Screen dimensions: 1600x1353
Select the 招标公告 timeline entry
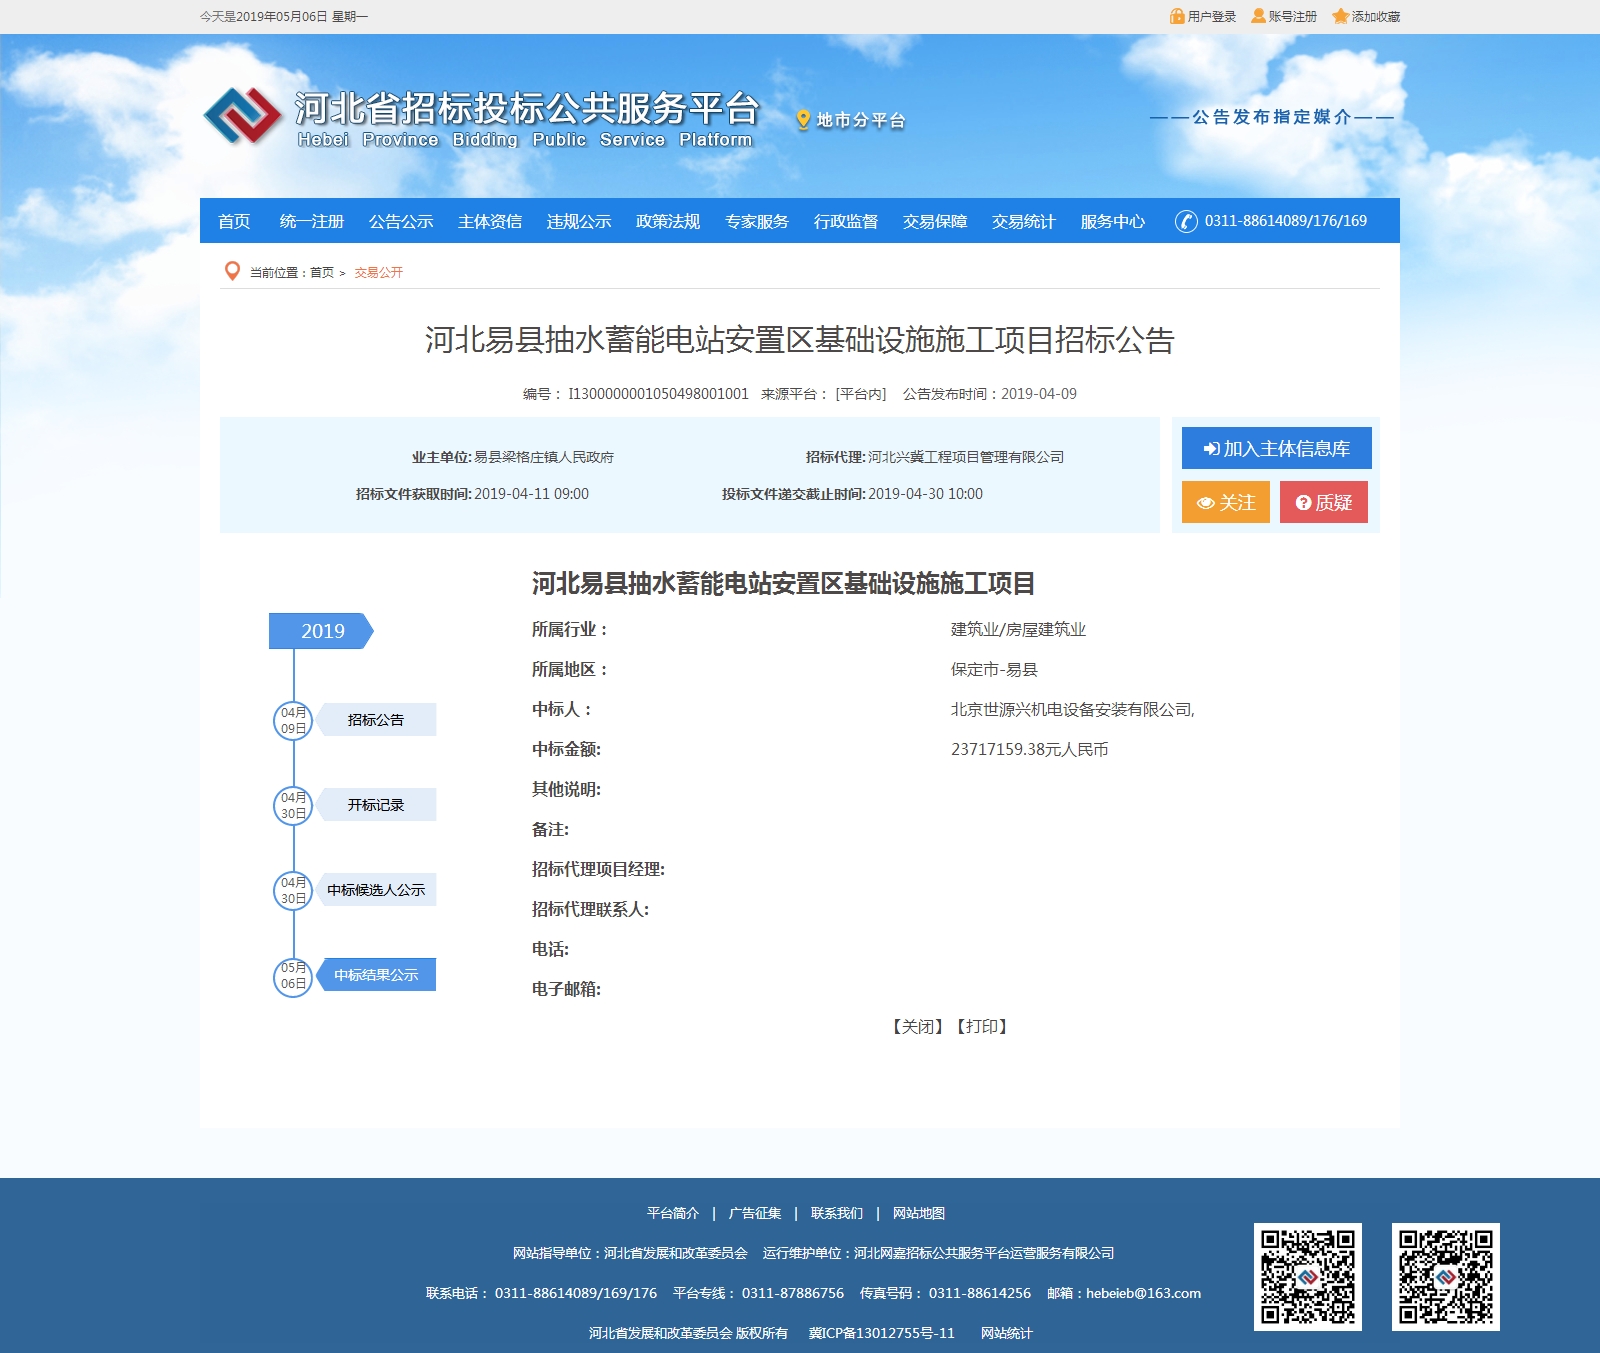pyautogui.click(x=376, y=720)
